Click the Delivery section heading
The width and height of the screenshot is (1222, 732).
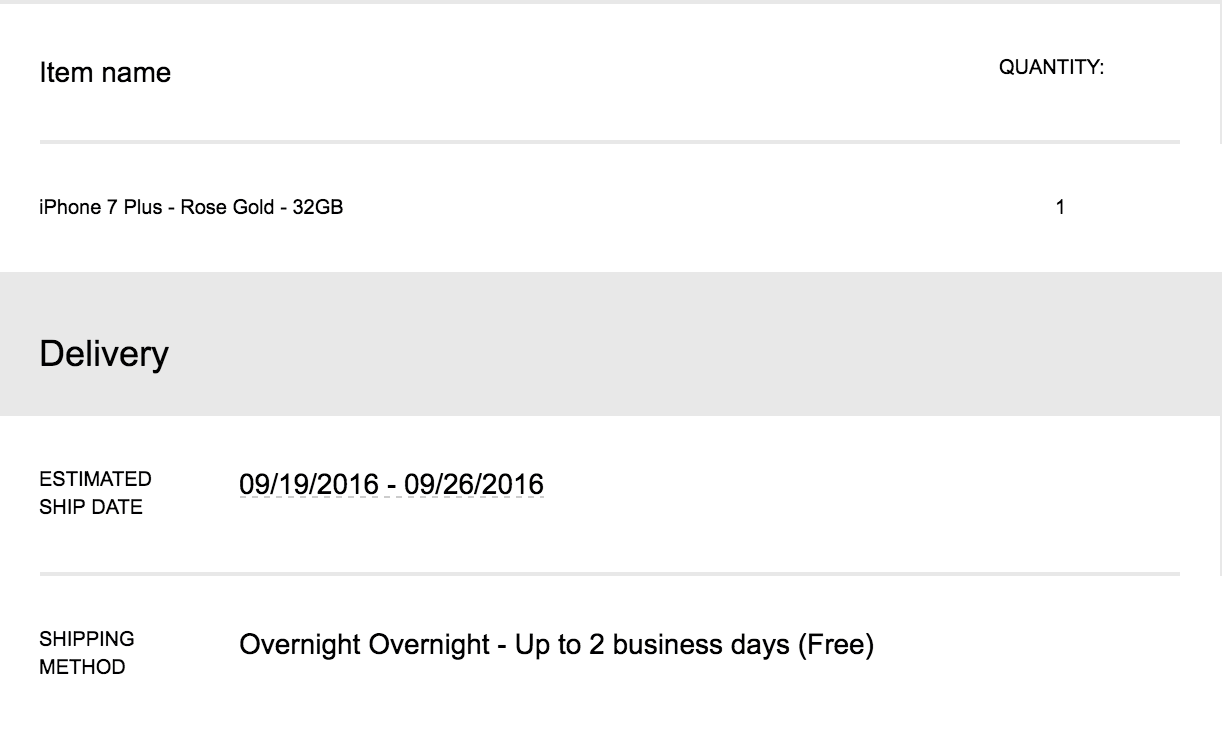[x=104, y=354]
